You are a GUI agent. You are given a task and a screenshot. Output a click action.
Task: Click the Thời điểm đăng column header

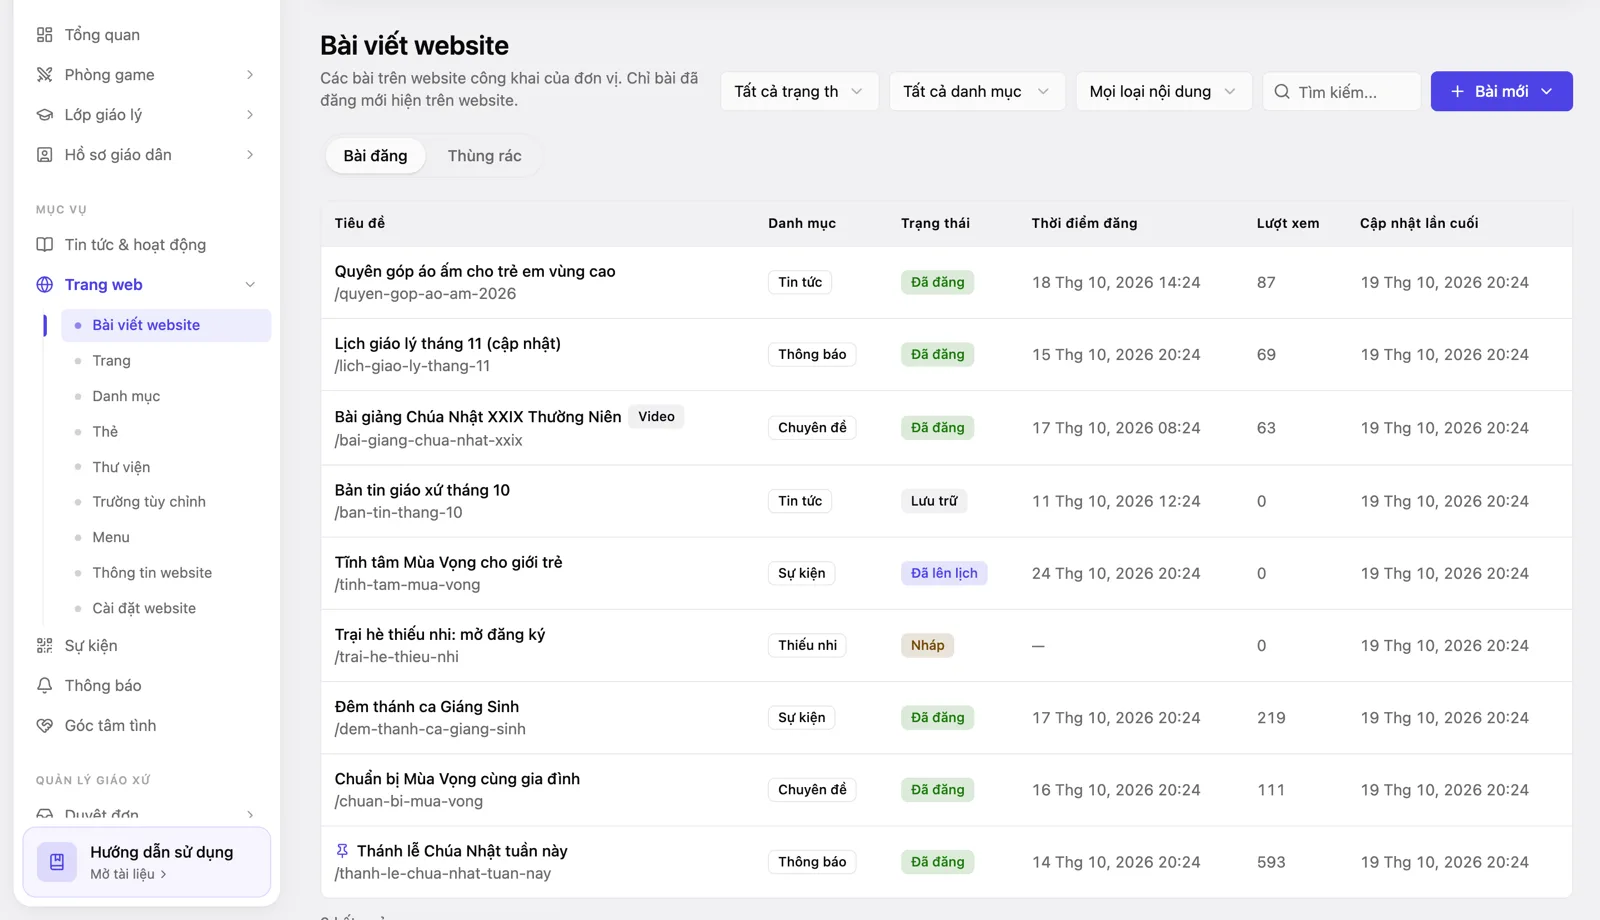[1084, 223]
